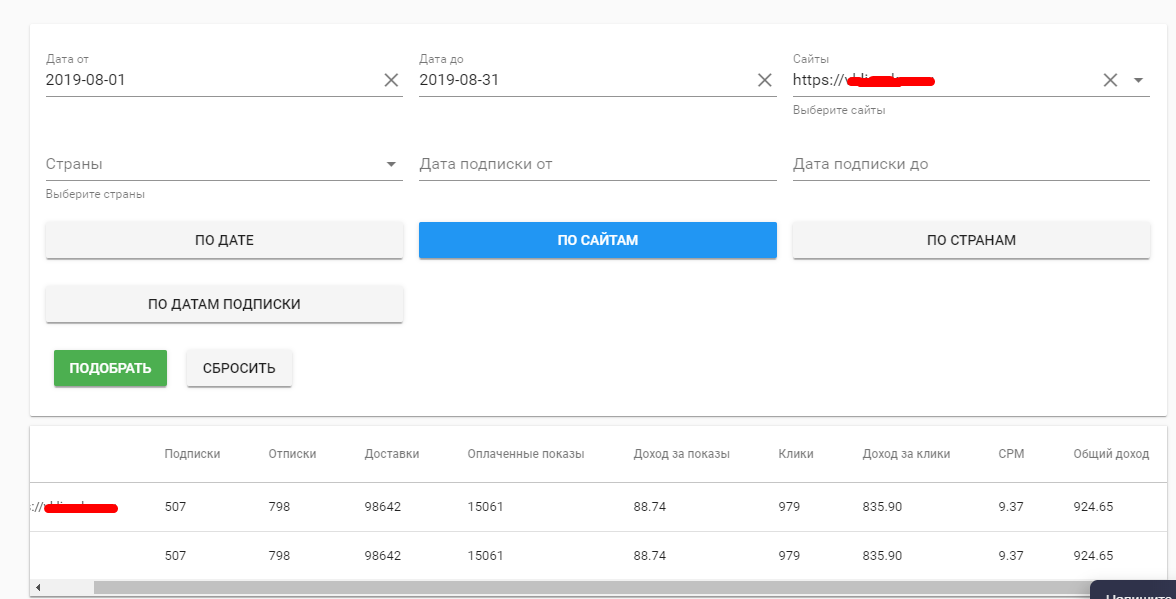Click the 'Дата подписки от' input field

pyautogui.click(x=597, y=164)
